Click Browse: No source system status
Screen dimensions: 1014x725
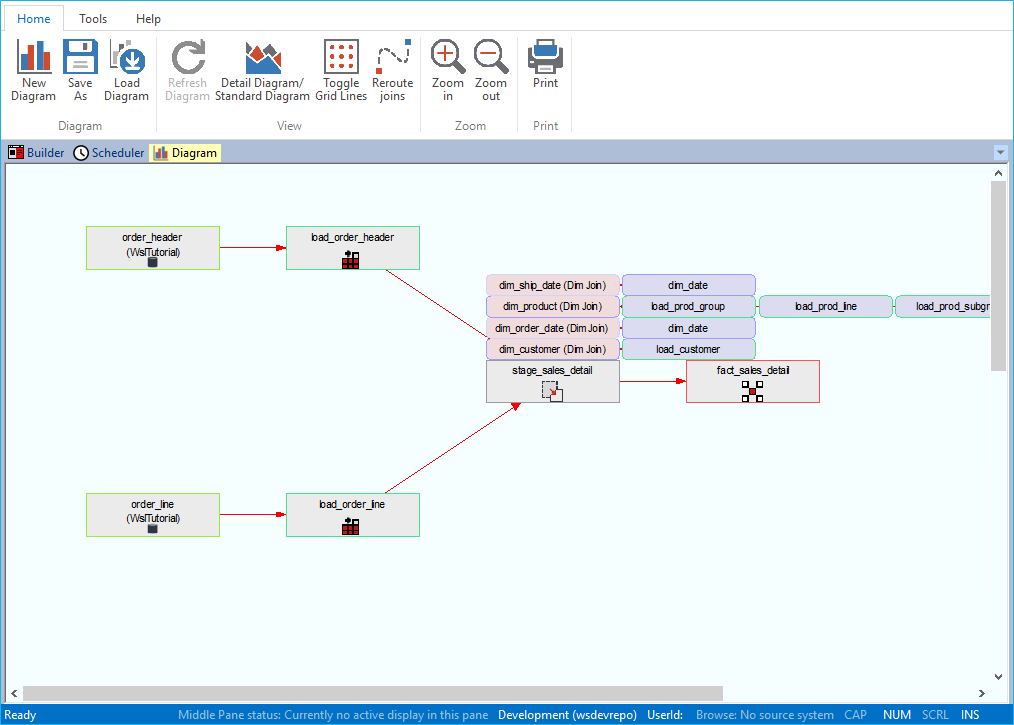click(764, 715)
